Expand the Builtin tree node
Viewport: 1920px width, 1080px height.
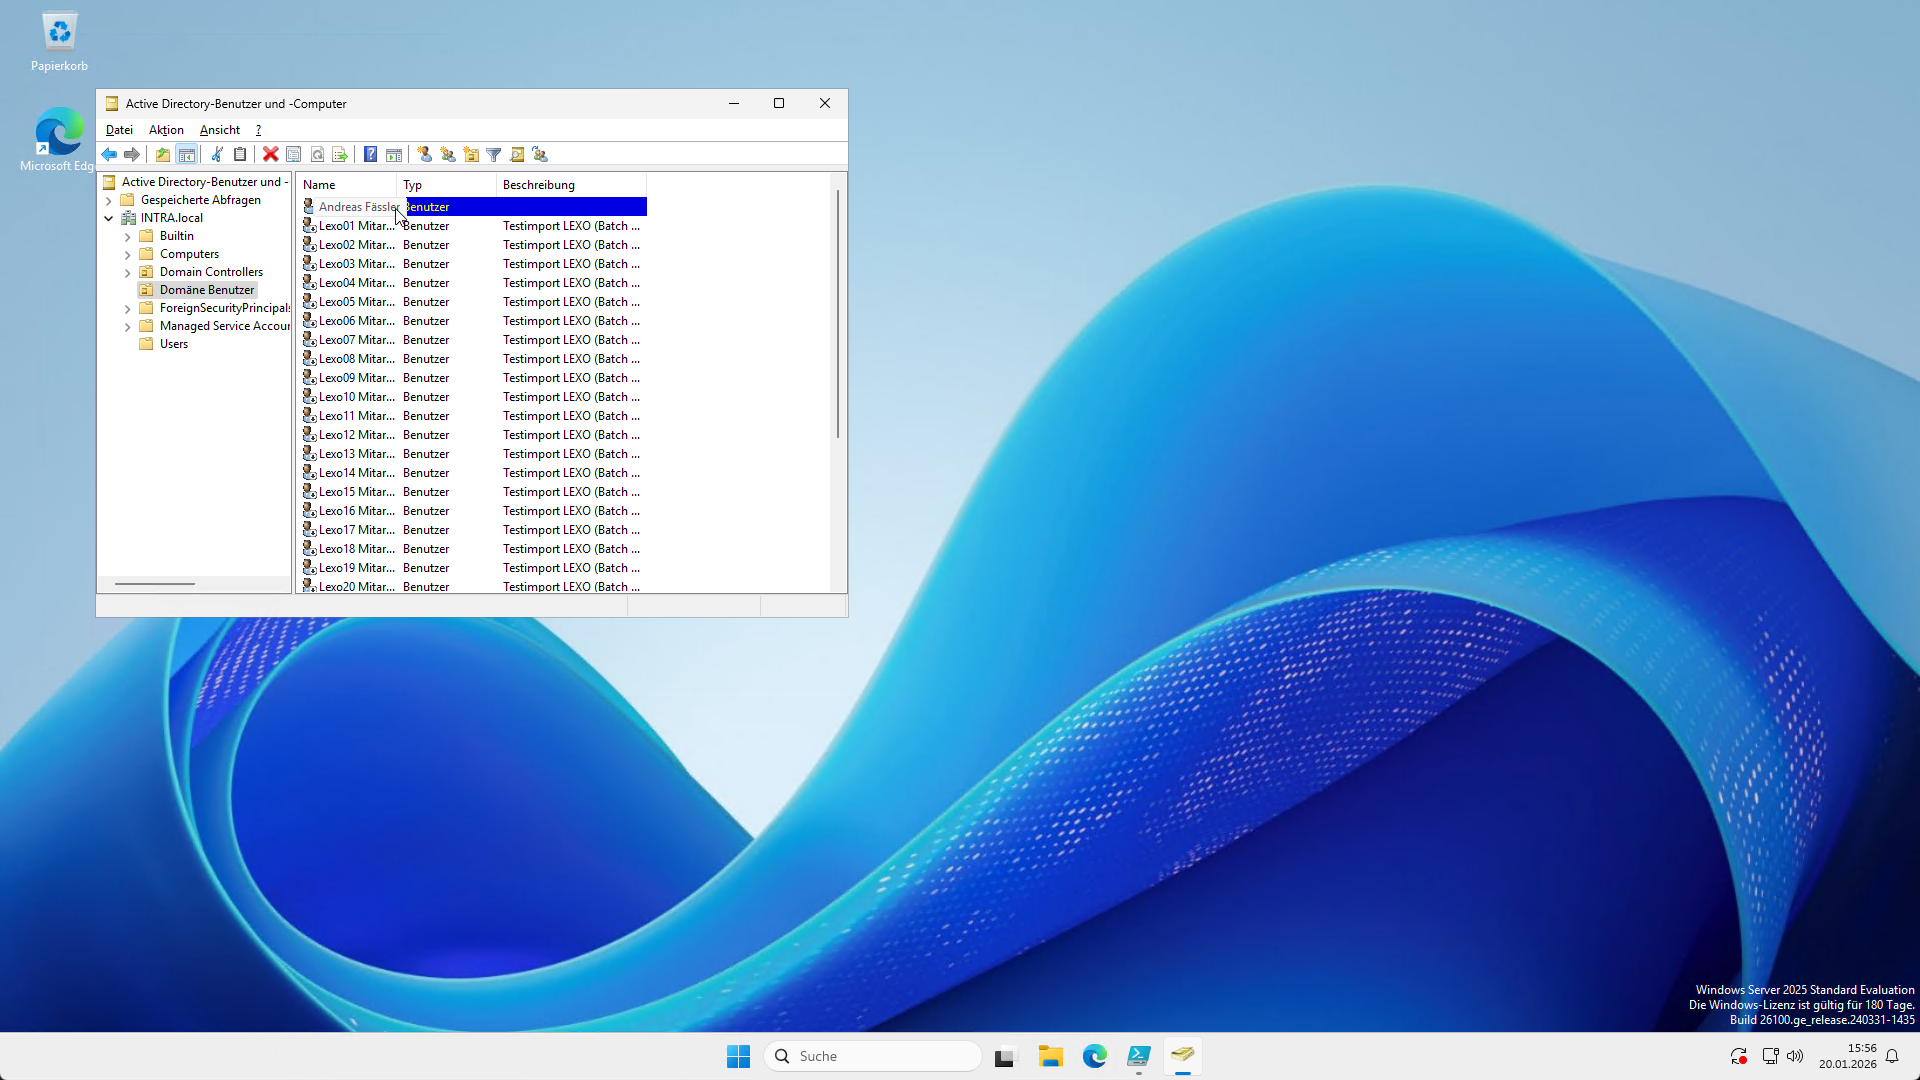pyautogui.click(x=128, y=237)
